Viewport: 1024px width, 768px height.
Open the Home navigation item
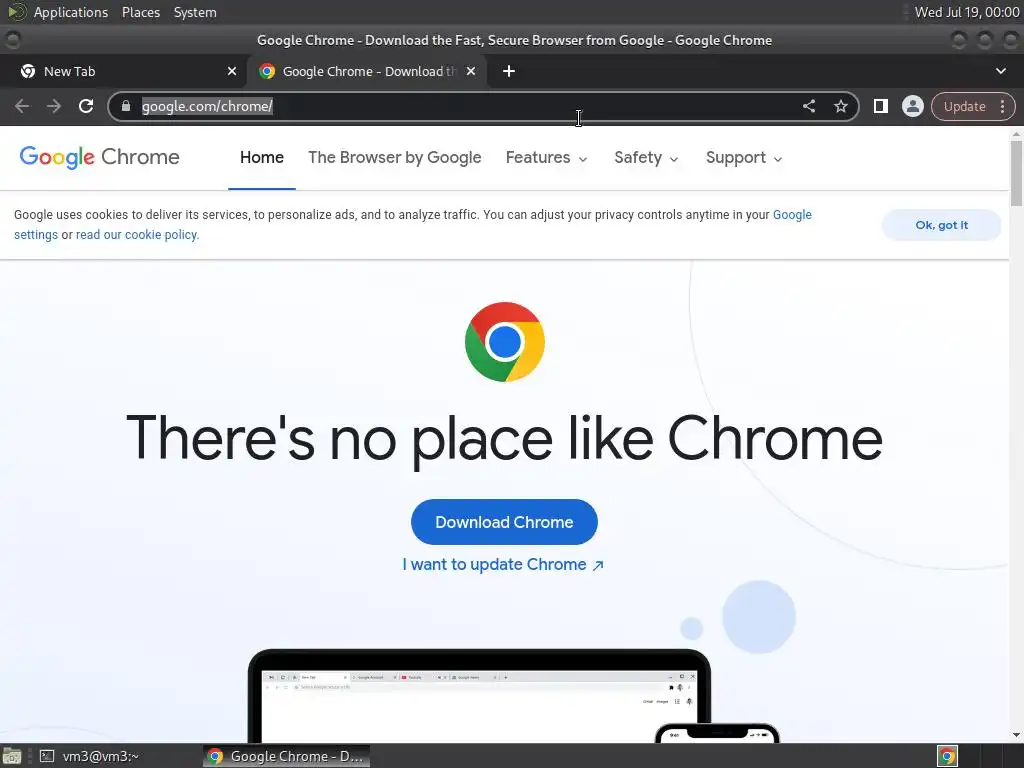coord(262,157)
